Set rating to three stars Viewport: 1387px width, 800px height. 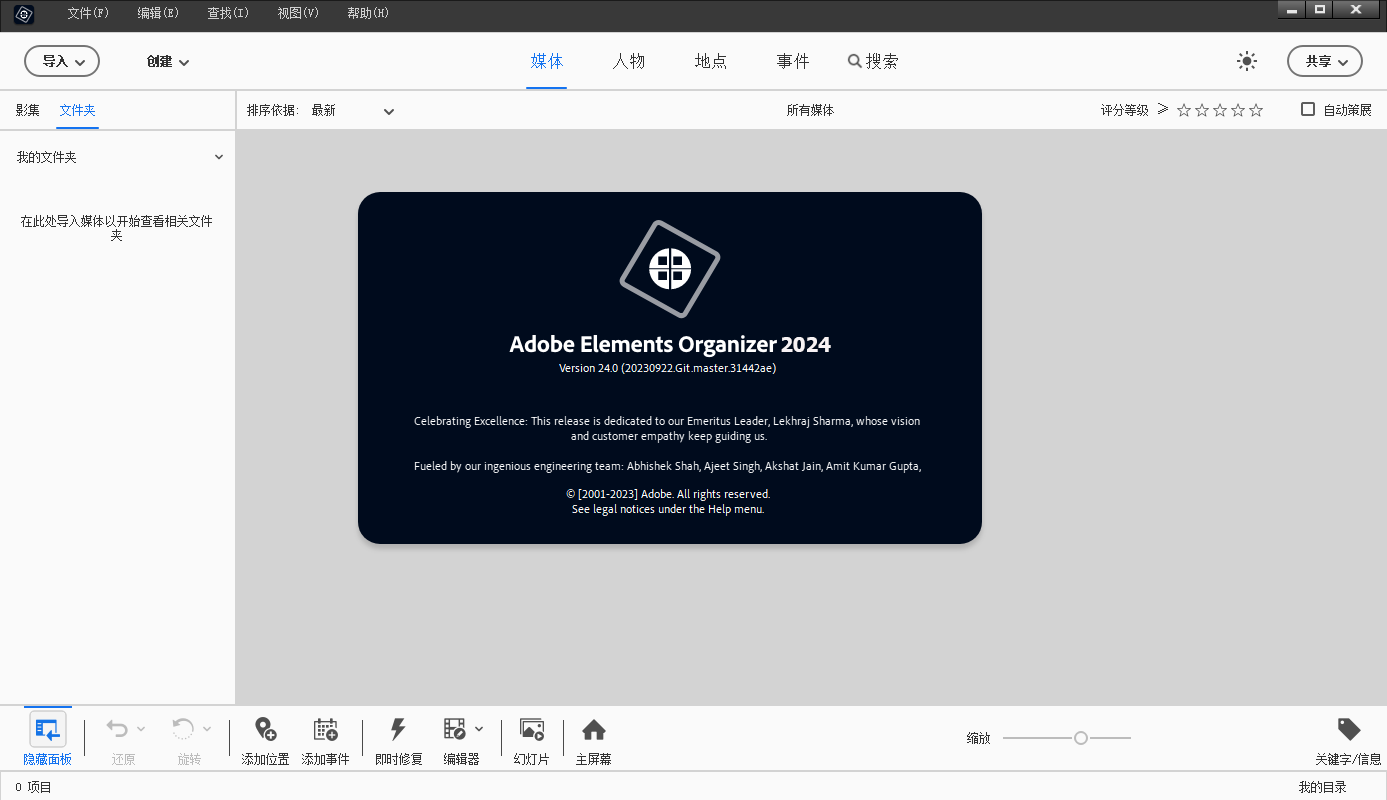(1220, 110)
